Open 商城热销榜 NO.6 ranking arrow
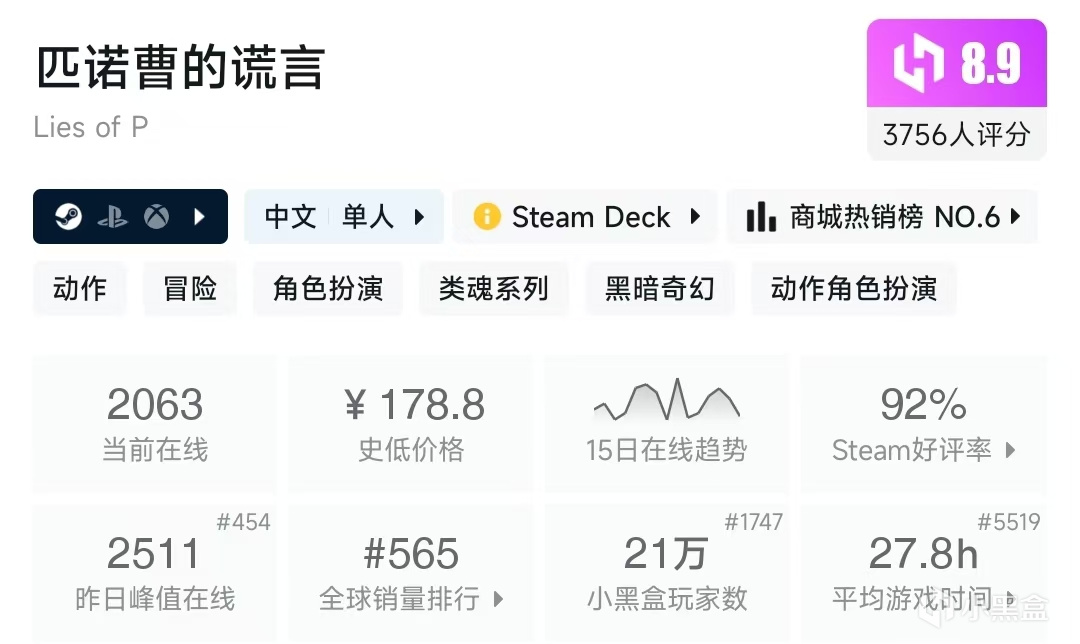1080x644 pixels. click(x=1016, y=217)
